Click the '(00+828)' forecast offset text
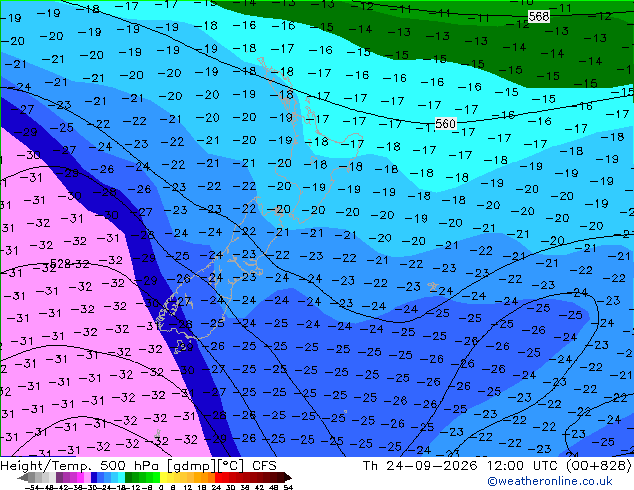Viewport: 634px width, 490px height. (598, 466)
